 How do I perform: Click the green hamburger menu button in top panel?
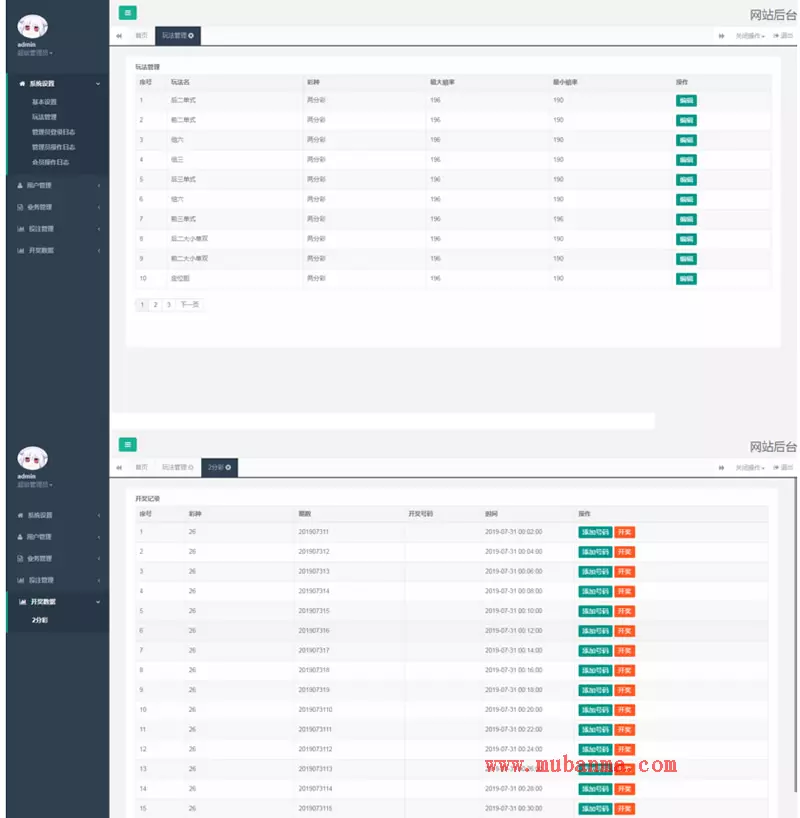coord(127,13)
